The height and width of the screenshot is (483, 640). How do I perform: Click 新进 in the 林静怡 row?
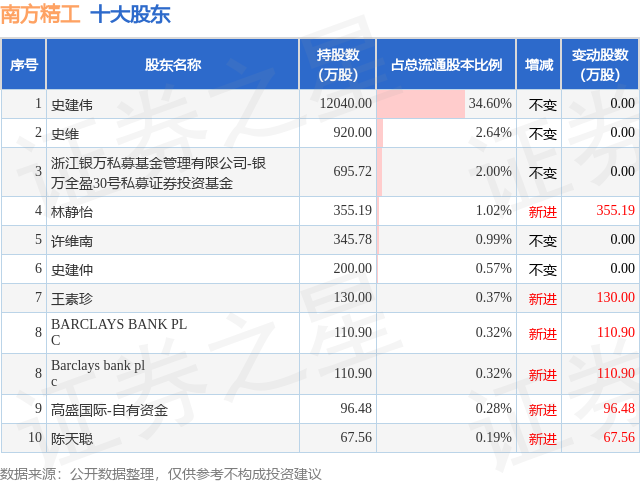542,212
